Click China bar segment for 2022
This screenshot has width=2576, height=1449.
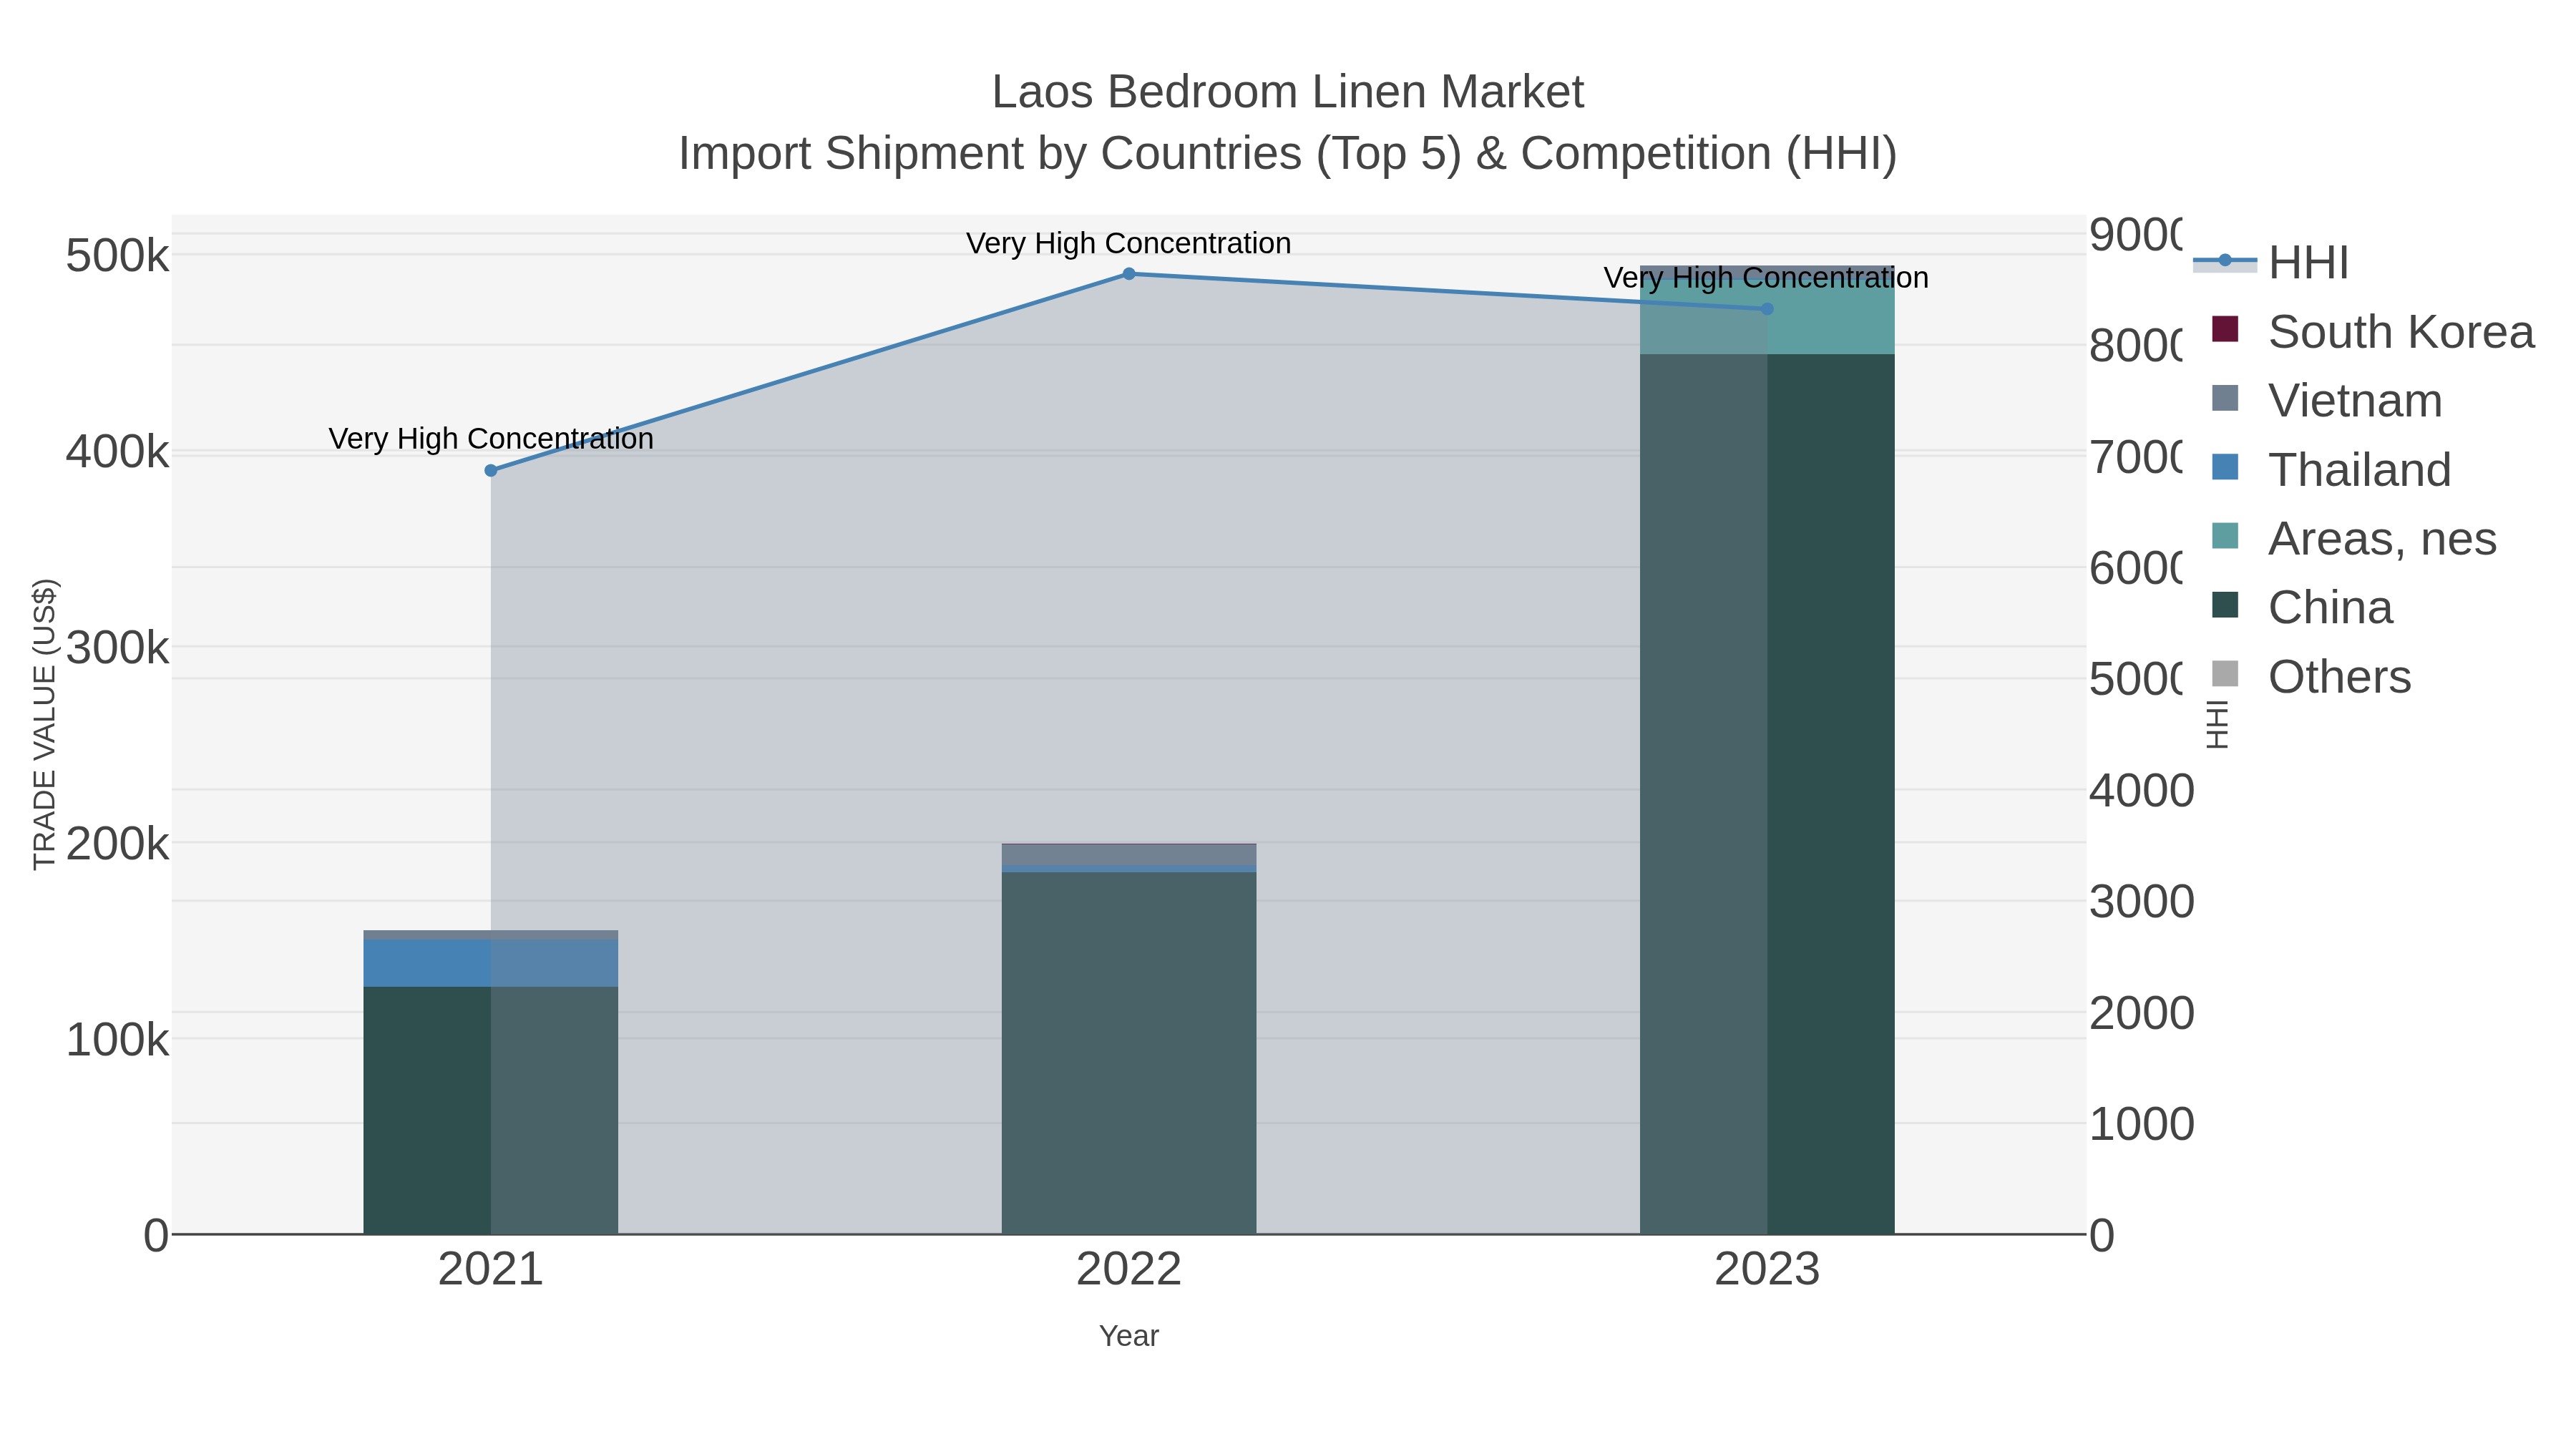coord(1129,1054)
